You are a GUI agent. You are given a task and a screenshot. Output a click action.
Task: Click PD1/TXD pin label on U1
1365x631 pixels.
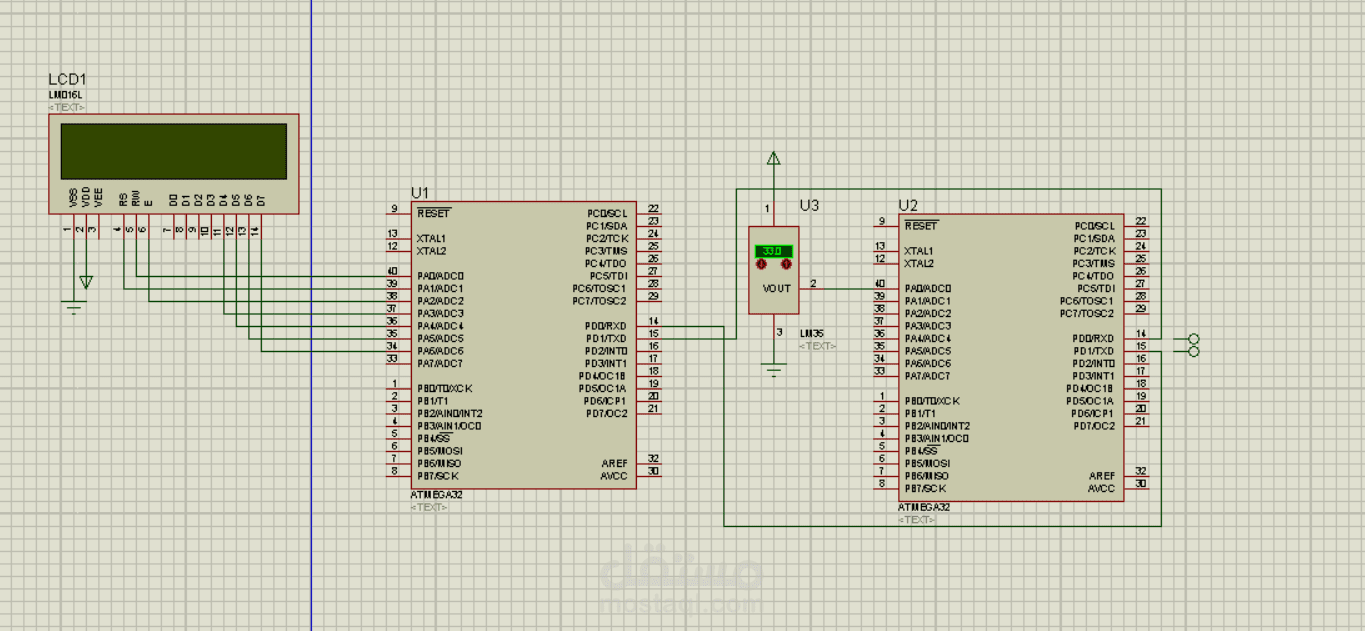pyautogui.click(x=606, y=338)
